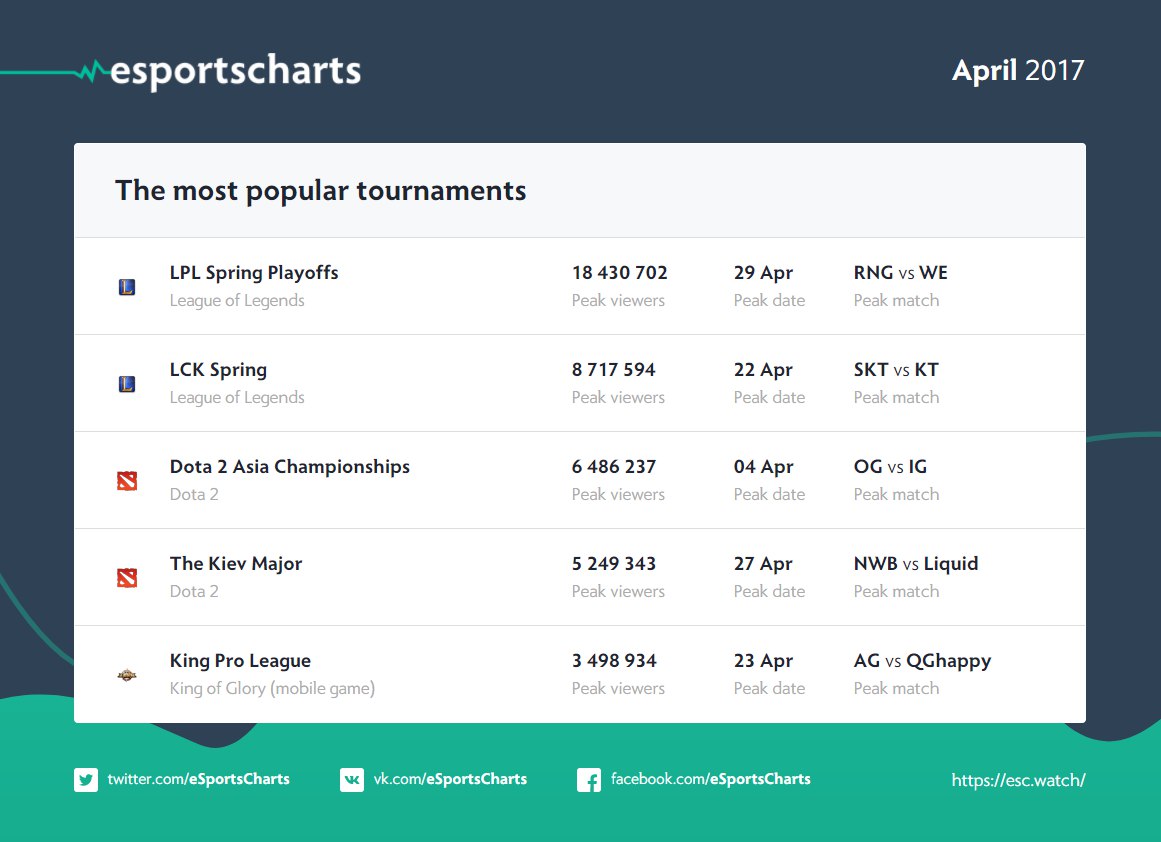Click the Twitter bird icon
Screen dimensions: 1161x842
(86, 780)
